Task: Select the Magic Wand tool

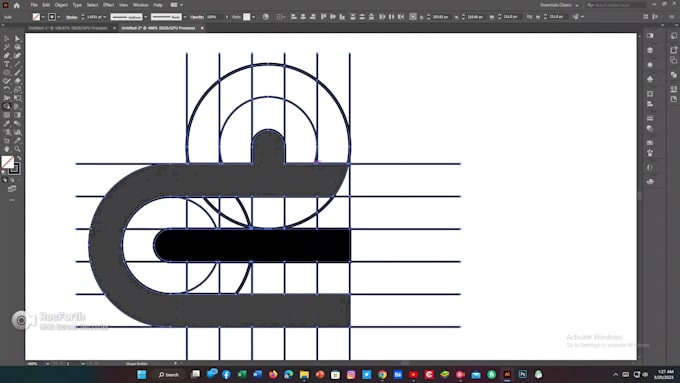Action: coord(7,47)
